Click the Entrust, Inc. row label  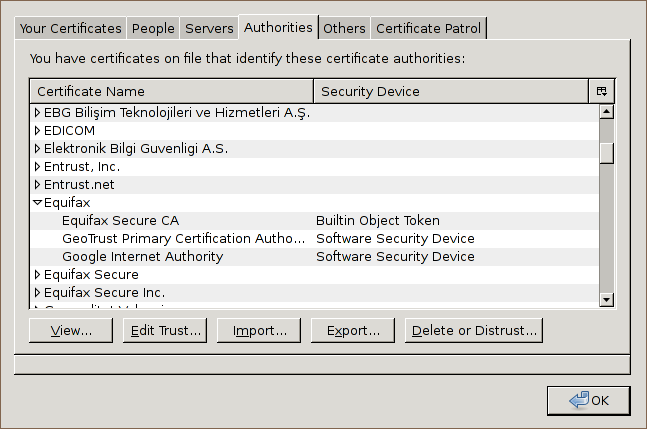[x=82, y=167]
